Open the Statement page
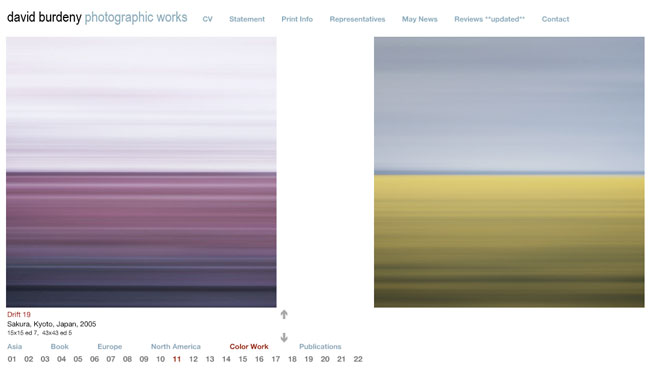Image resolution: width=650 pixels, height=369 pixels. click(x=247, y=19)
